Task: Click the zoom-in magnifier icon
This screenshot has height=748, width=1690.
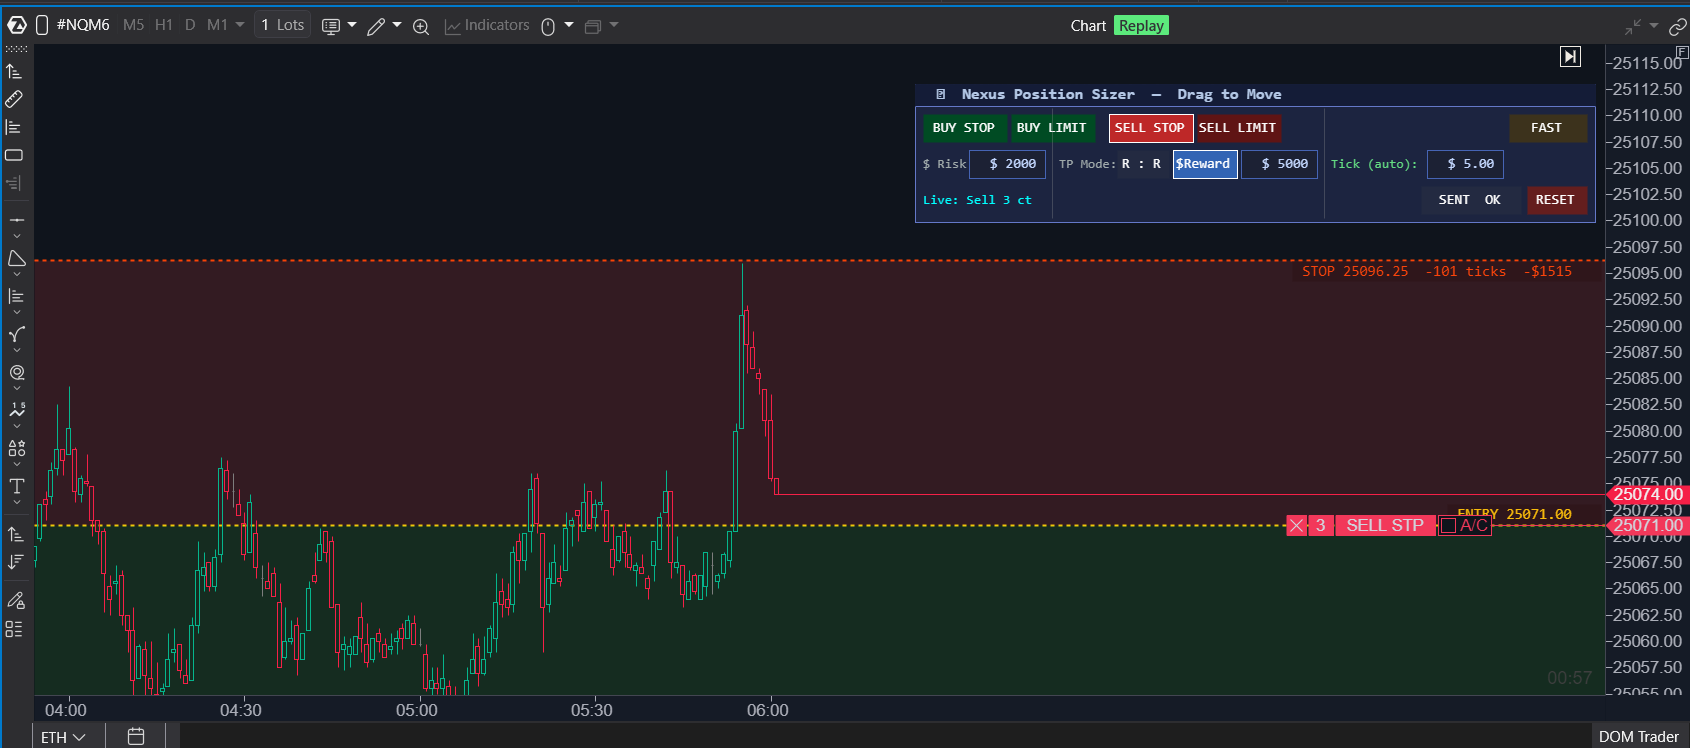Action: (421, 26)
